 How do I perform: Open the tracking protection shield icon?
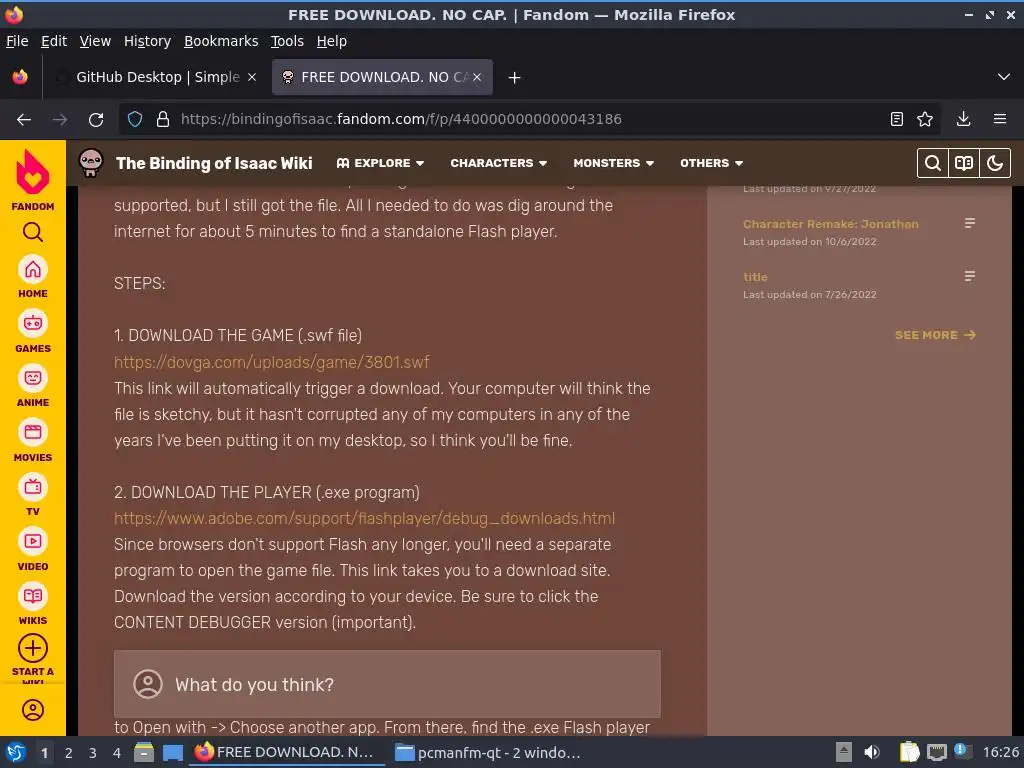135,120
